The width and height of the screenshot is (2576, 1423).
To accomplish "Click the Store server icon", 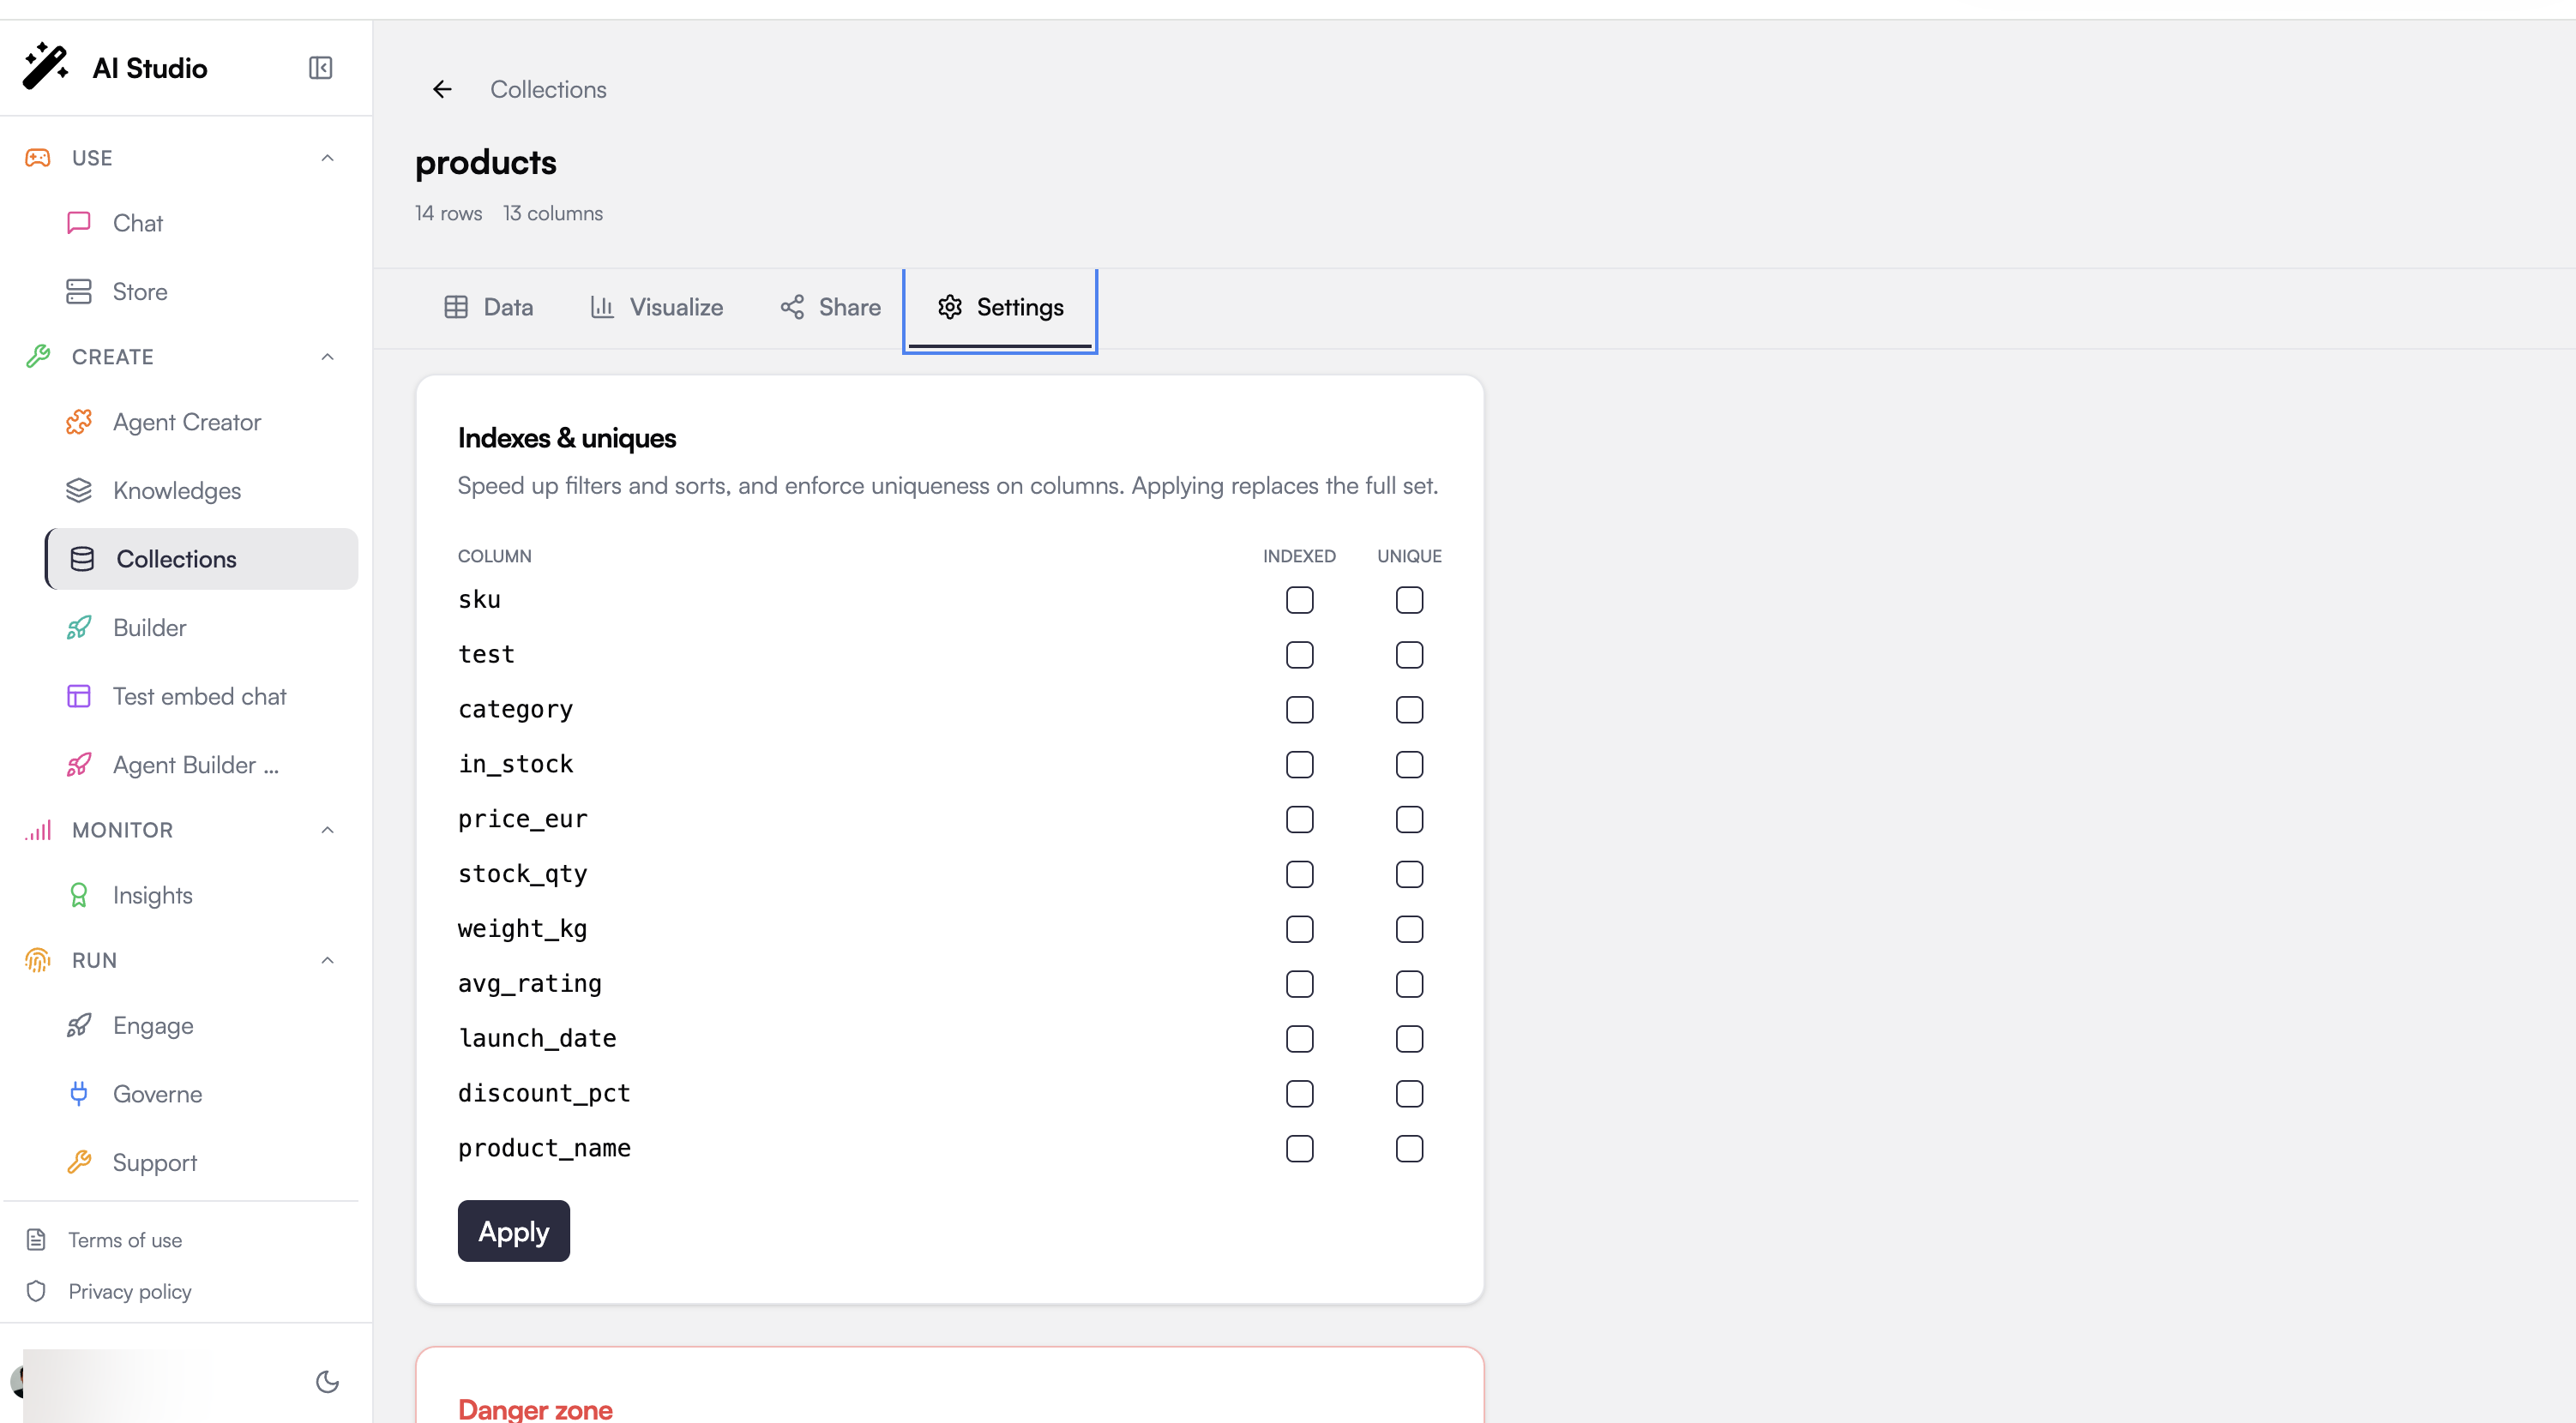I will [79, 291].
